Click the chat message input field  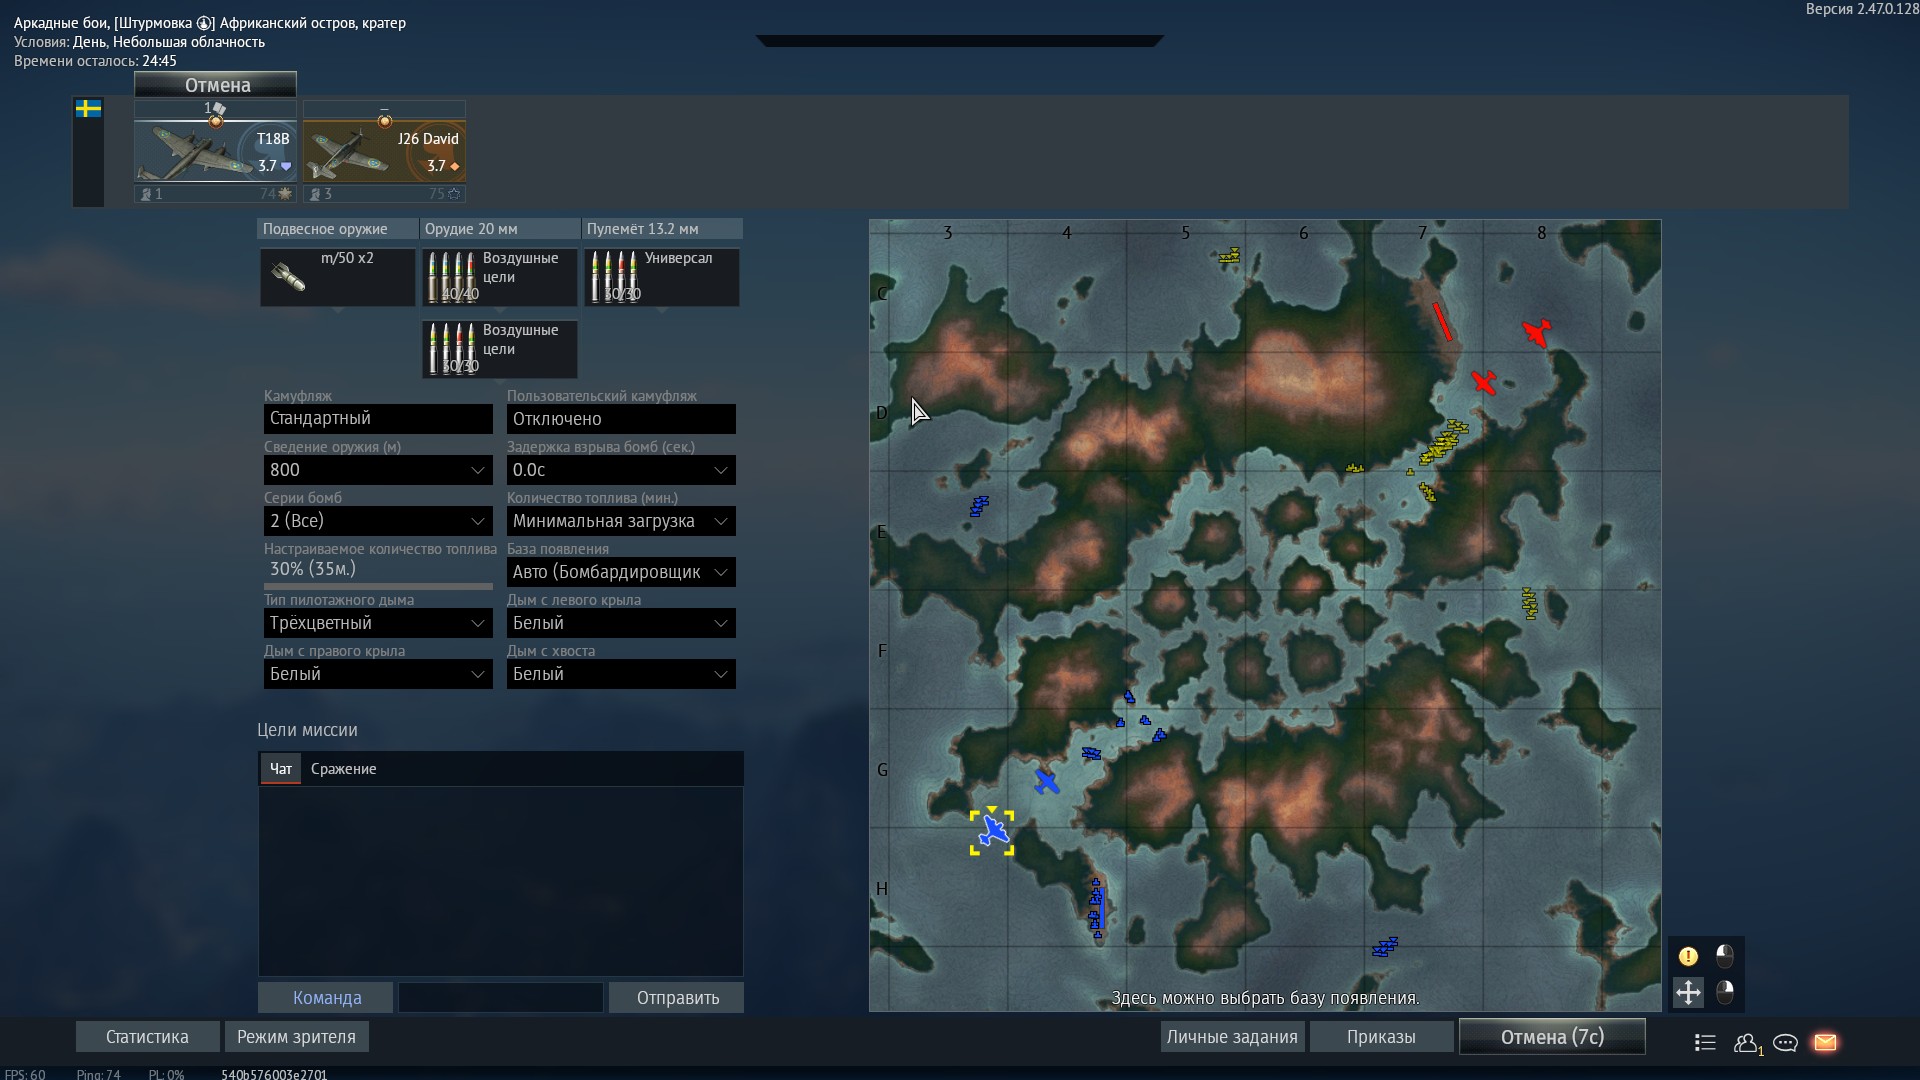(x=500, y=998)
